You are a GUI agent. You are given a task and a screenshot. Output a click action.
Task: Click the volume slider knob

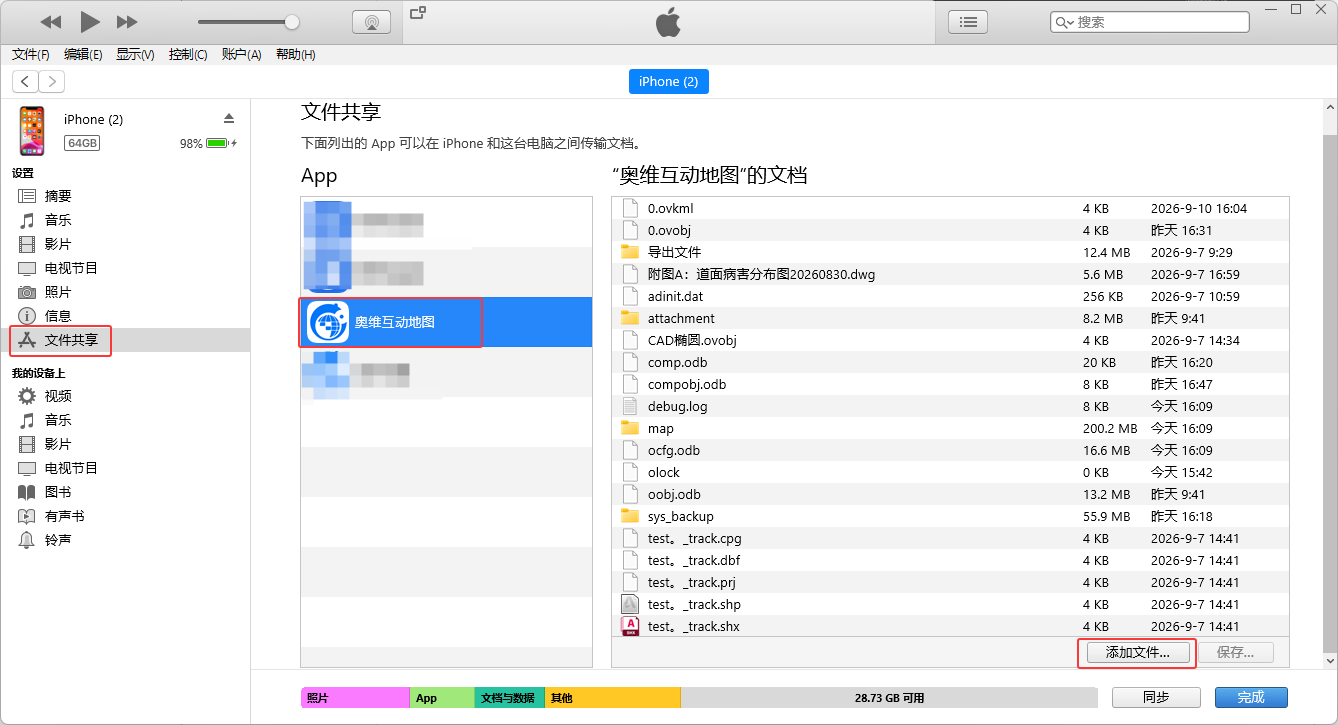tap(292, 22)
